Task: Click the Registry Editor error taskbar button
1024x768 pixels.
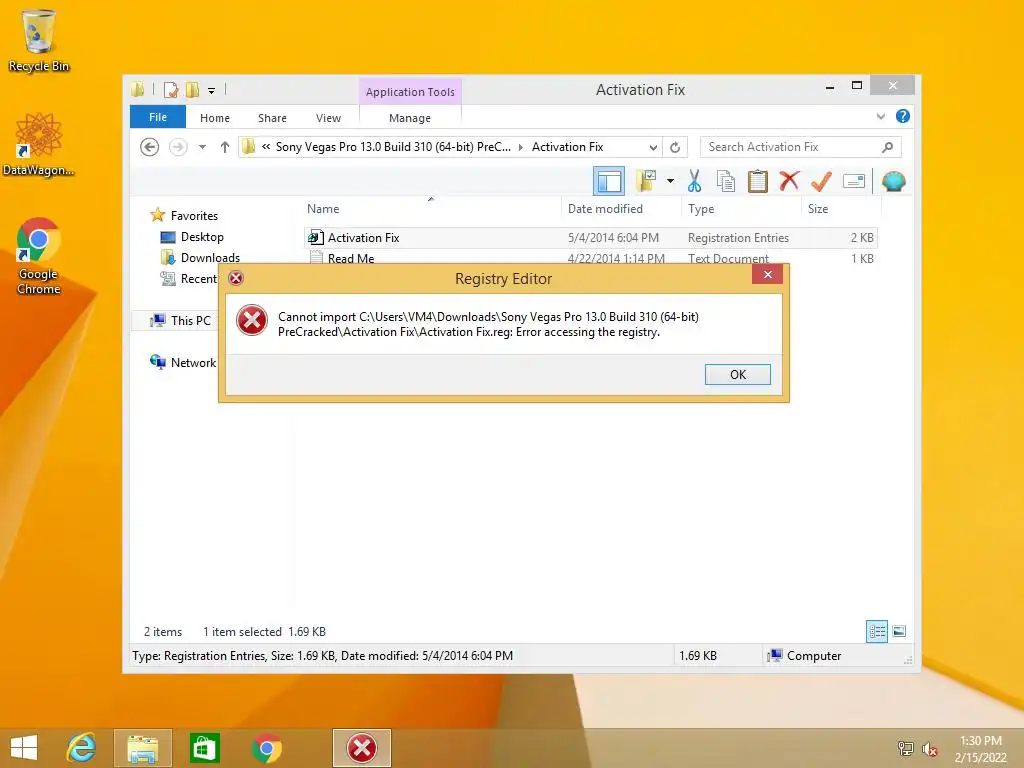Action: [362, 748]
